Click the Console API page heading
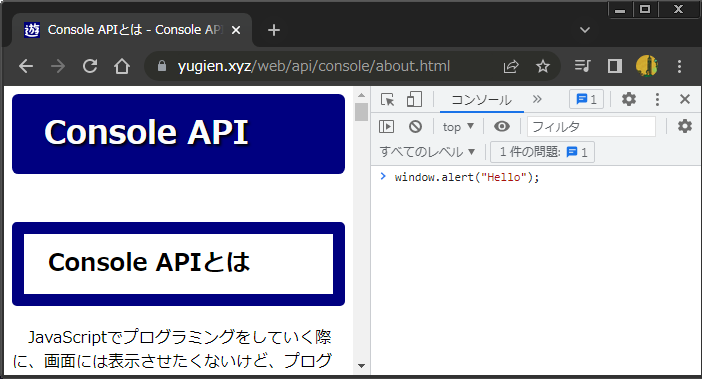 coord(146,132)
